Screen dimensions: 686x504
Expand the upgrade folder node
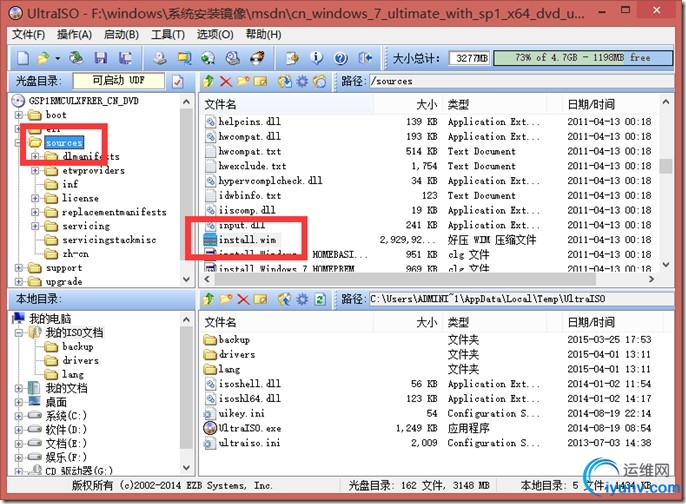point(18,282)
